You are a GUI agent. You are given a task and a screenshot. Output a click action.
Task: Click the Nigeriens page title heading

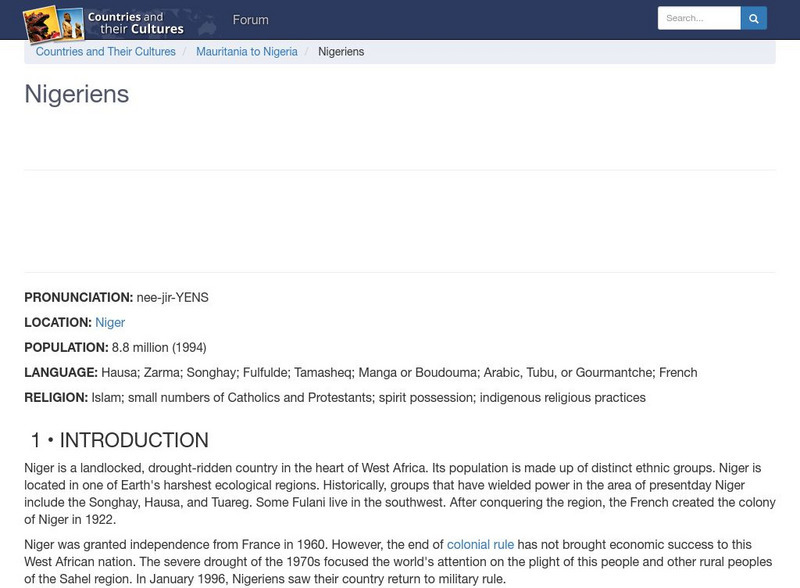click(x=77, y=94)
